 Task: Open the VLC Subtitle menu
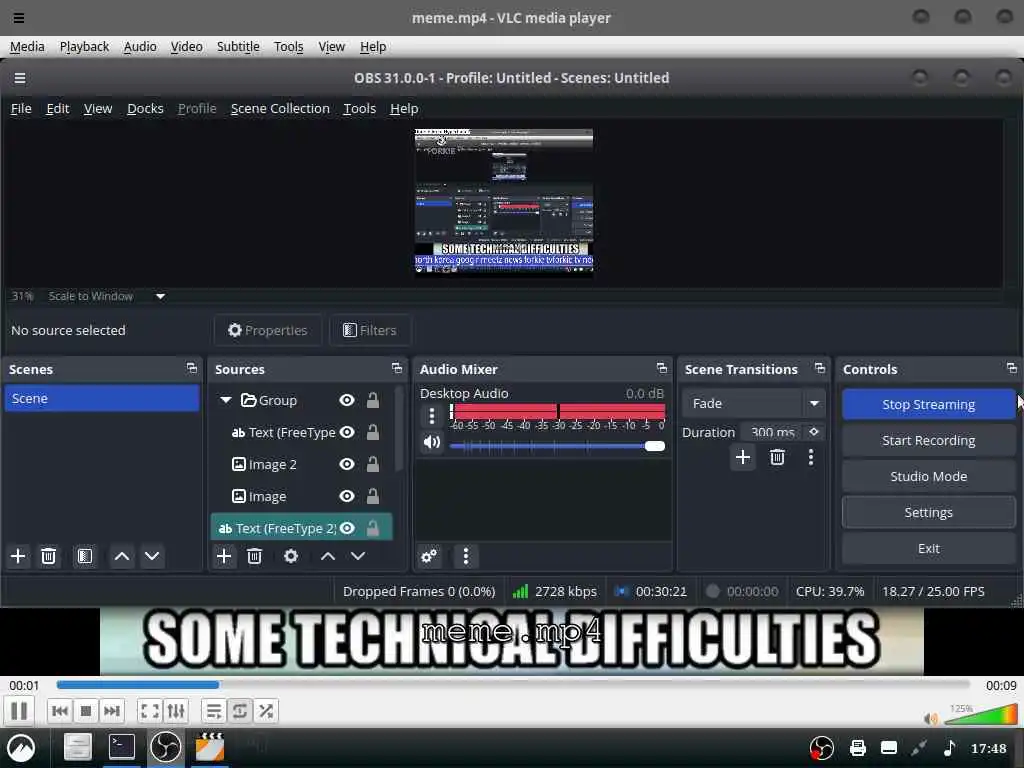click(x=238, y=46)
